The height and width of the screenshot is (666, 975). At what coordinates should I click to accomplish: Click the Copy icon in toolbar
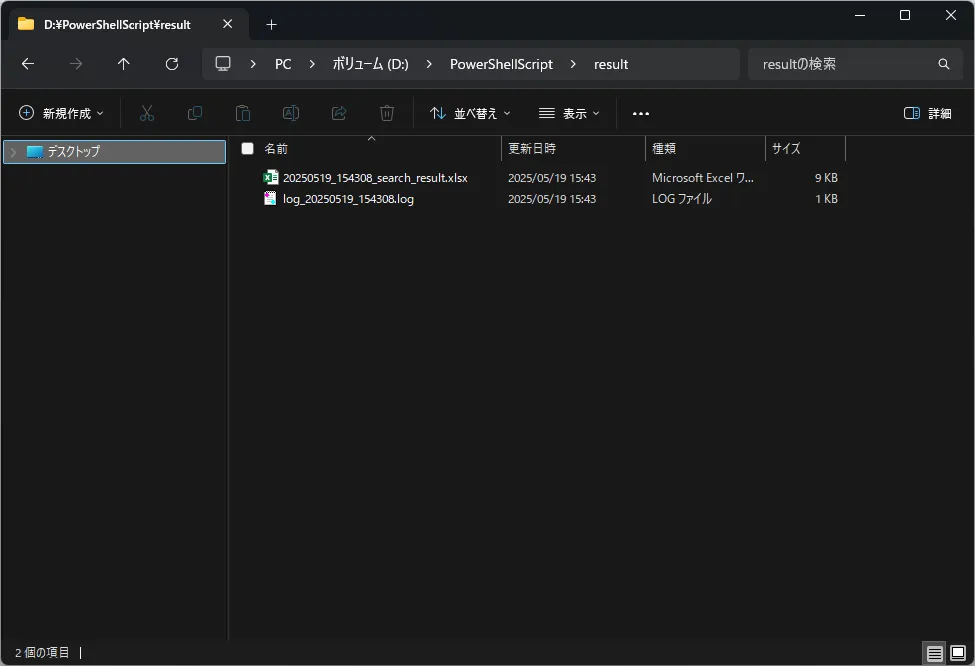click(x=195, y=113)
